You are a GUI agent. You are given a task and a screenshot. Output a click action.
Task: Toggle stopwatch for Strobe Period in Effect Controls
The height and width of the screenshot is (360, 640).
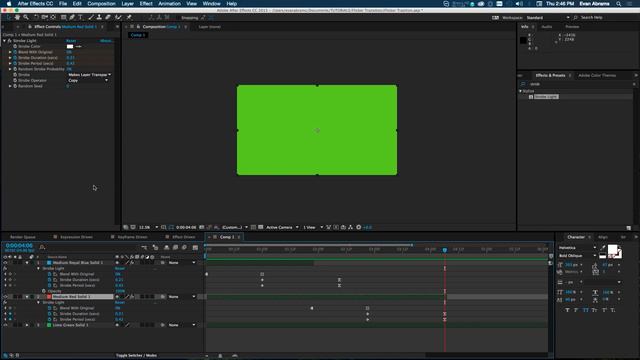pos(15,64)
